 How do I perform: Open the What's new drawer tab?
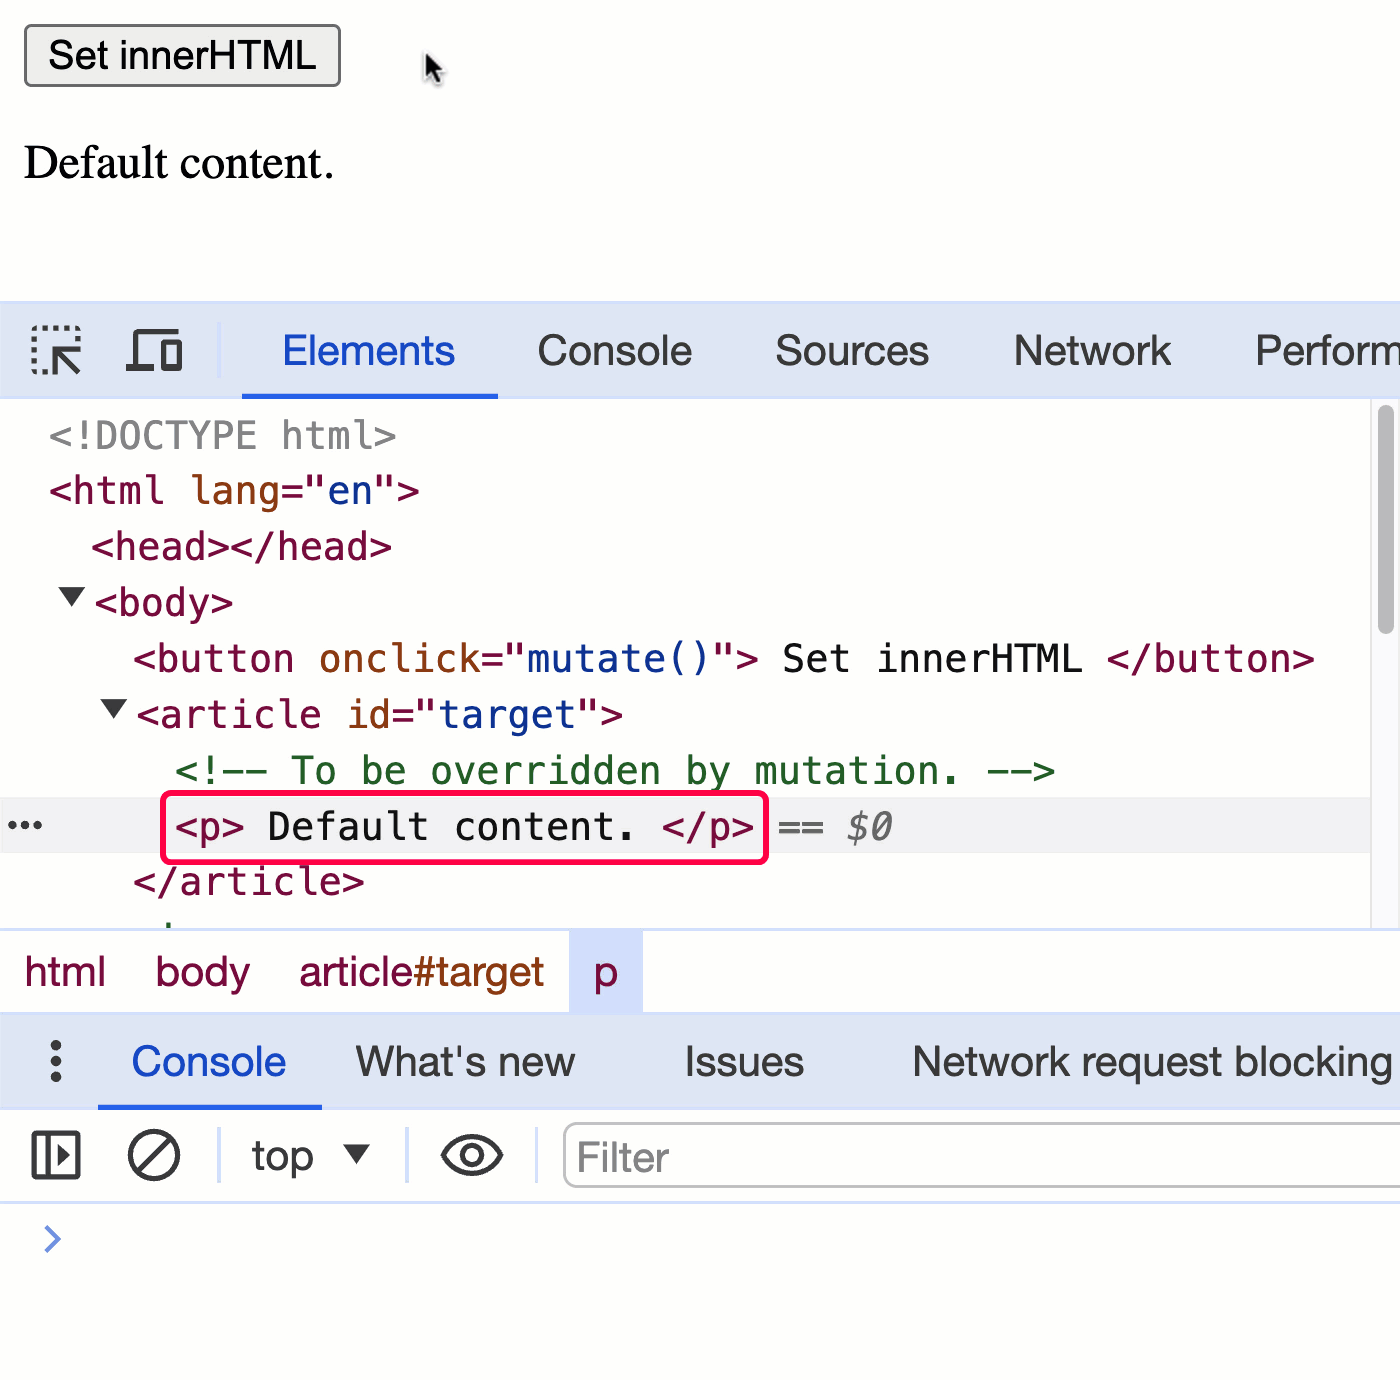click(464, 1062)
